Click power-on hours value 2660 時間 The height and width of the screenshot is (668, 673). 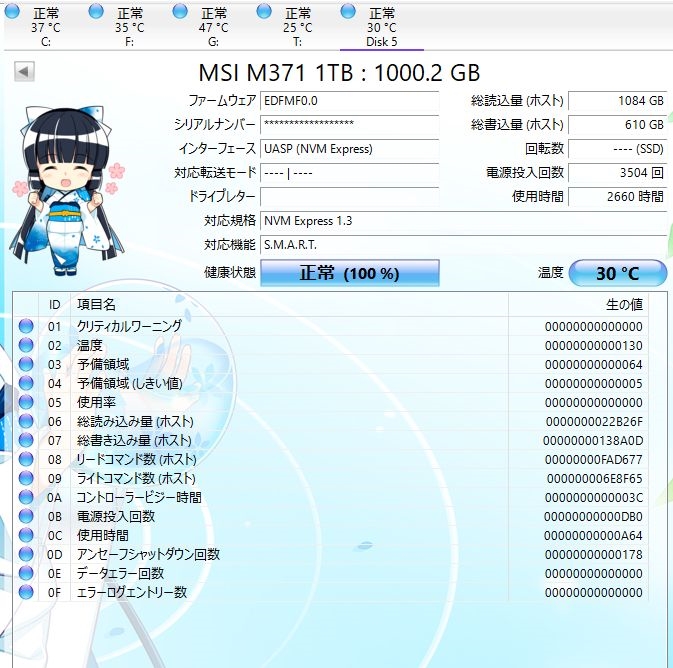pyautogui.click(x=618, y=197)
